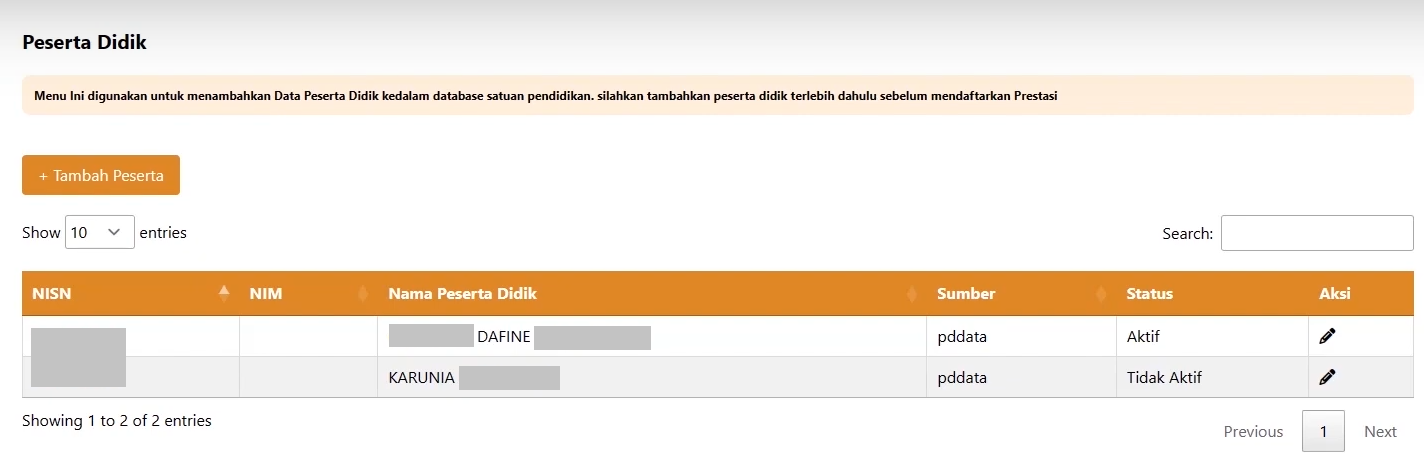Image resolution: width=1424 pixels, height=460 pixels.
Task: Click the sort arrow in the NIM column
Action: point(362,294)
